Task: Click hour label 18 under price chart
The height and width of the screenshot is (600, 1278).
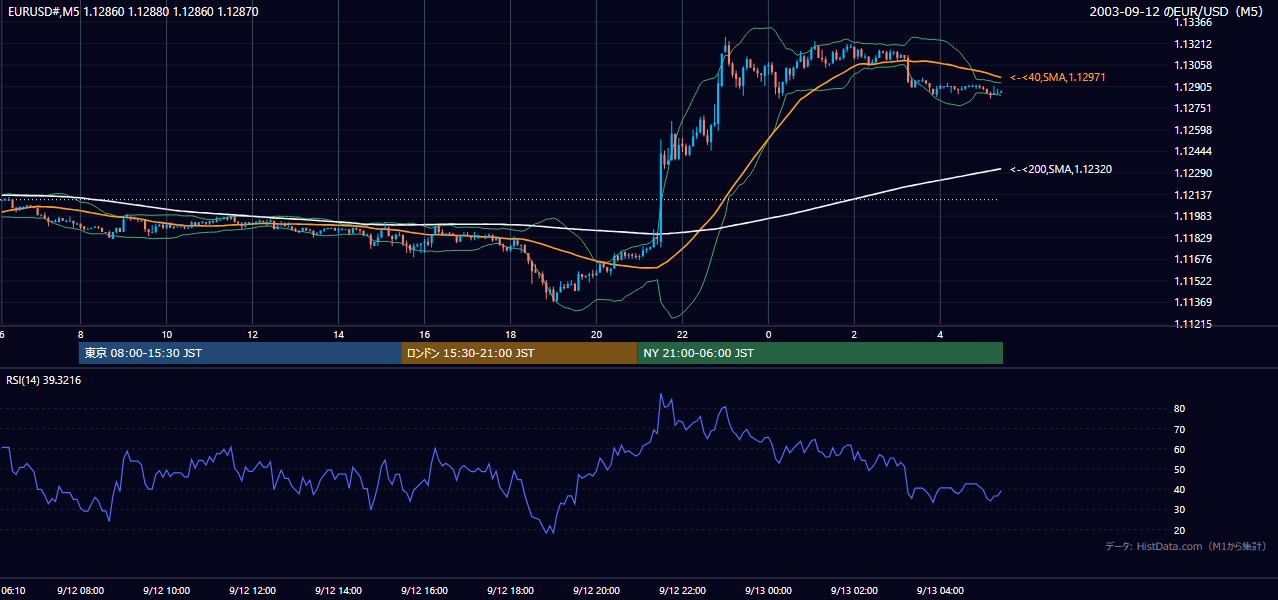Action: click(x=510, y=334)
